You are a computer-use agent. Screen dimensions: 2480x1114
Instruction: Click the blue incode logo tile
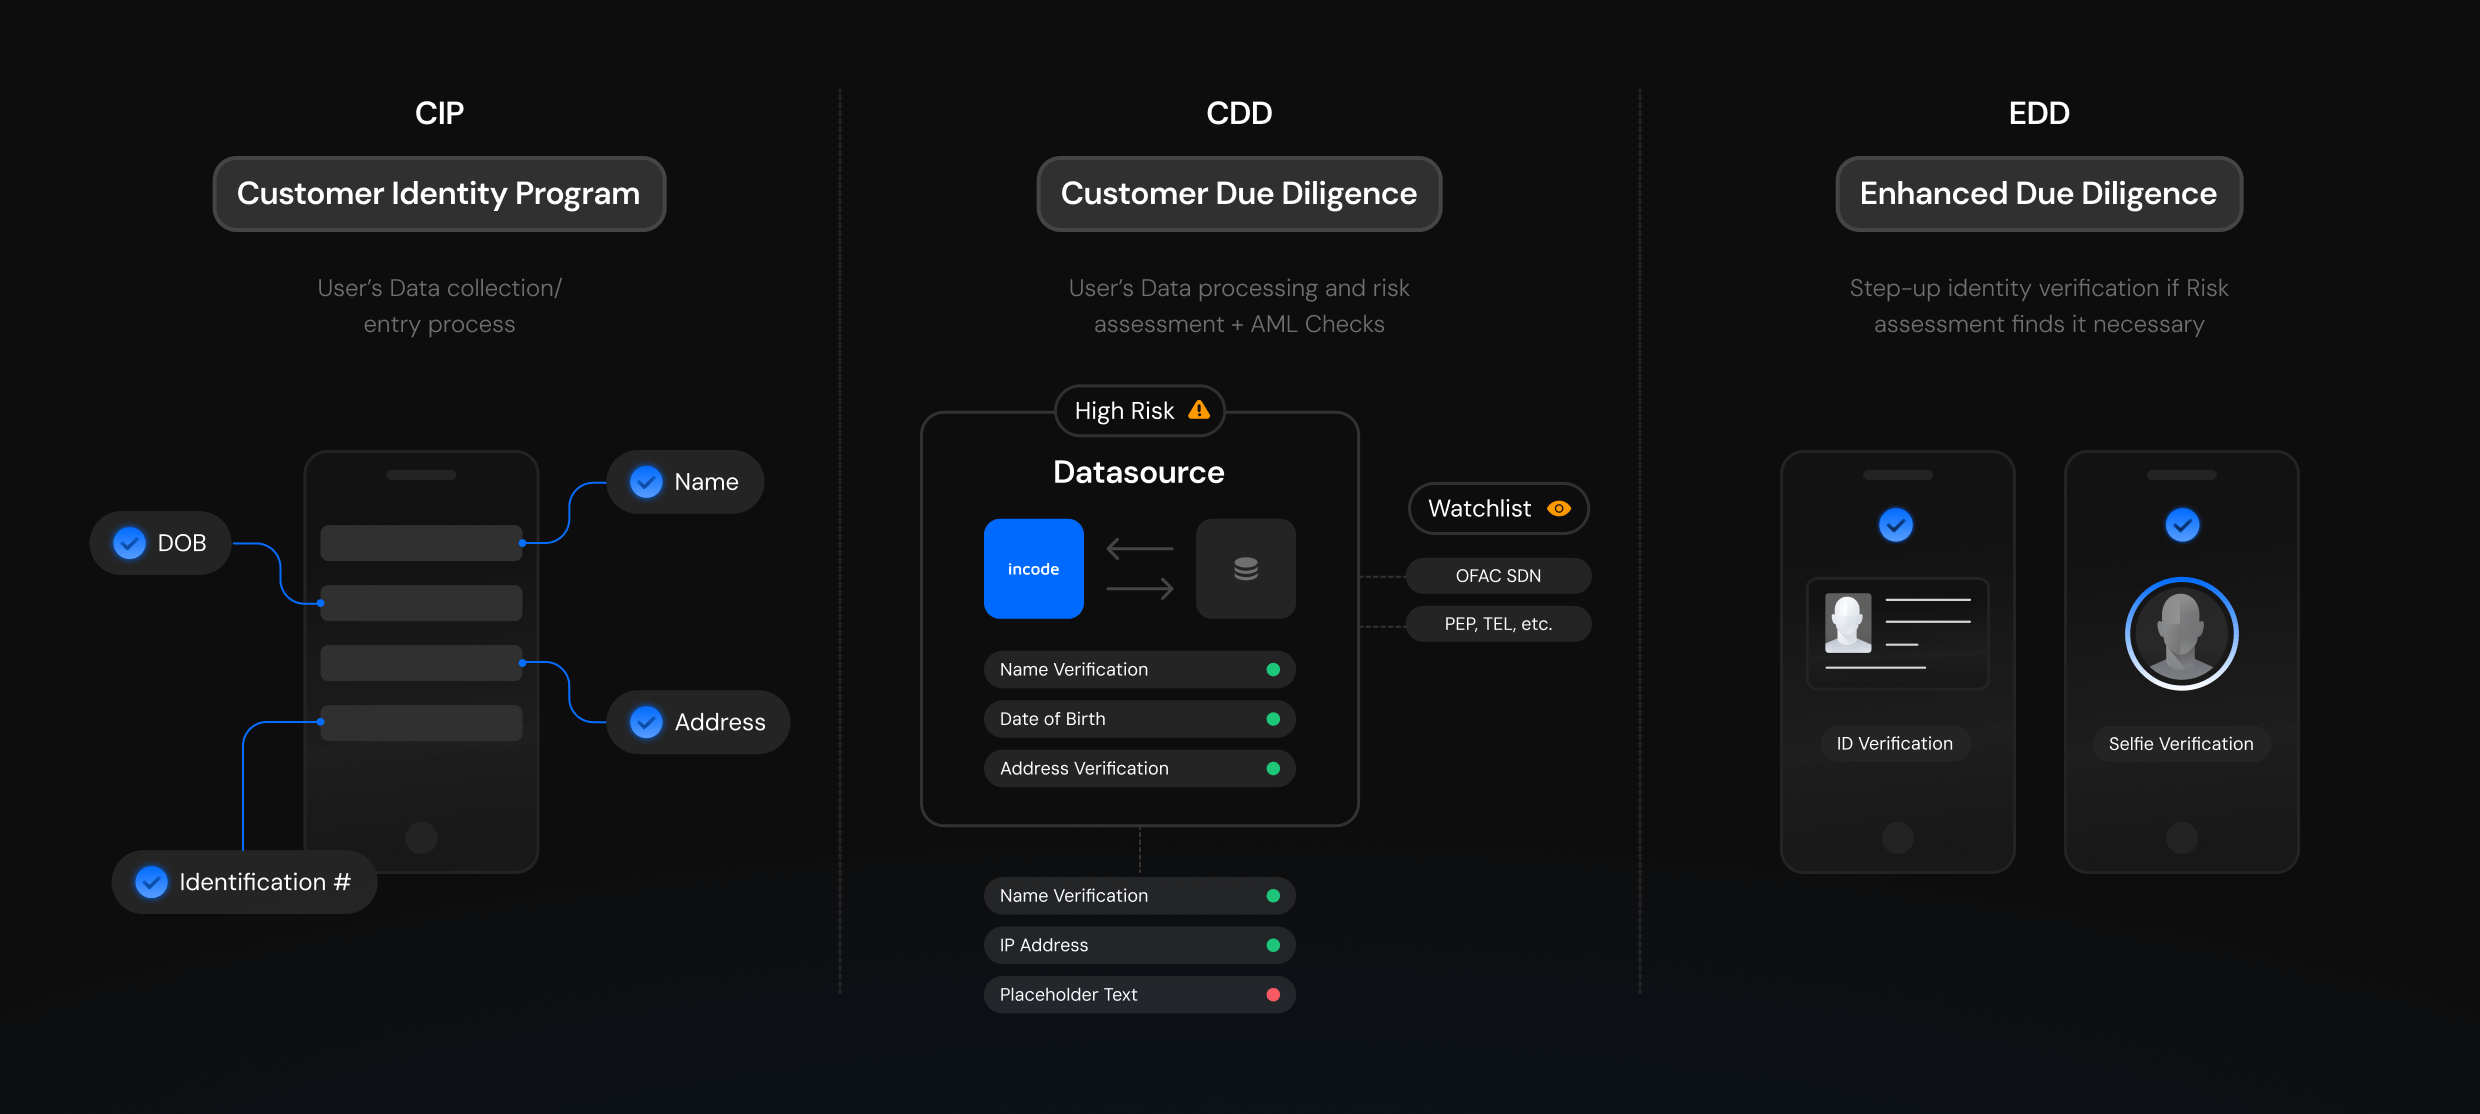(x=1033, y=568)
